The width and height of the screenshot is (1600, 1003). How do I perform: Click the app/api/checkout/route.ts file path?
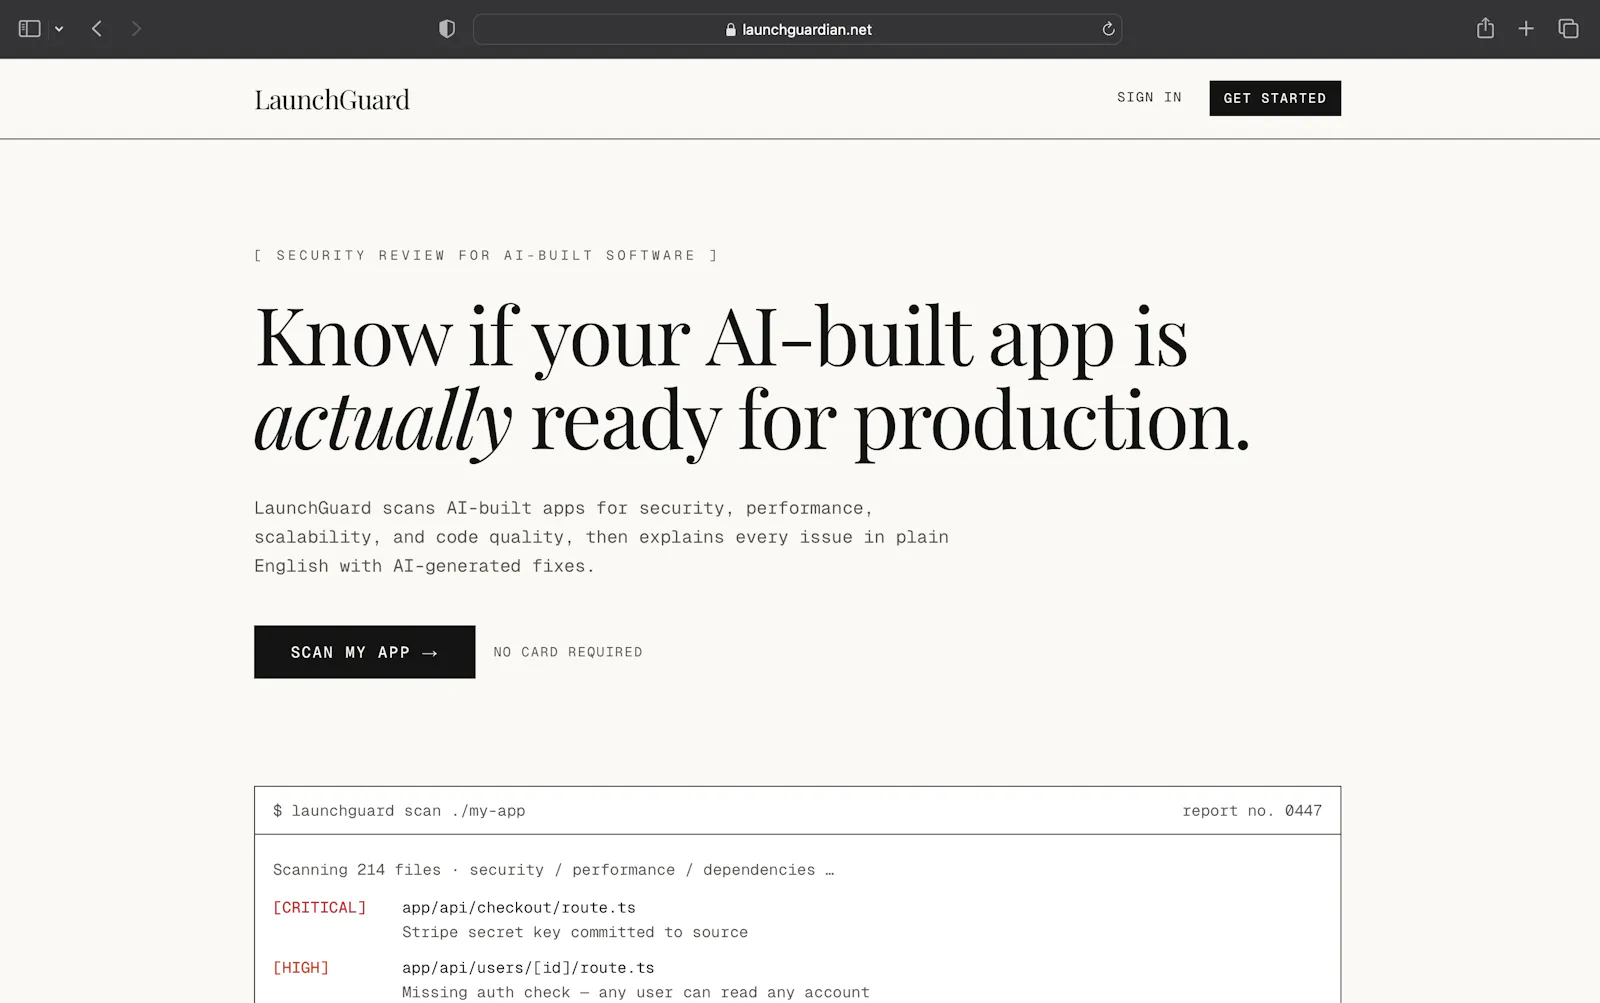click(519, 908)
